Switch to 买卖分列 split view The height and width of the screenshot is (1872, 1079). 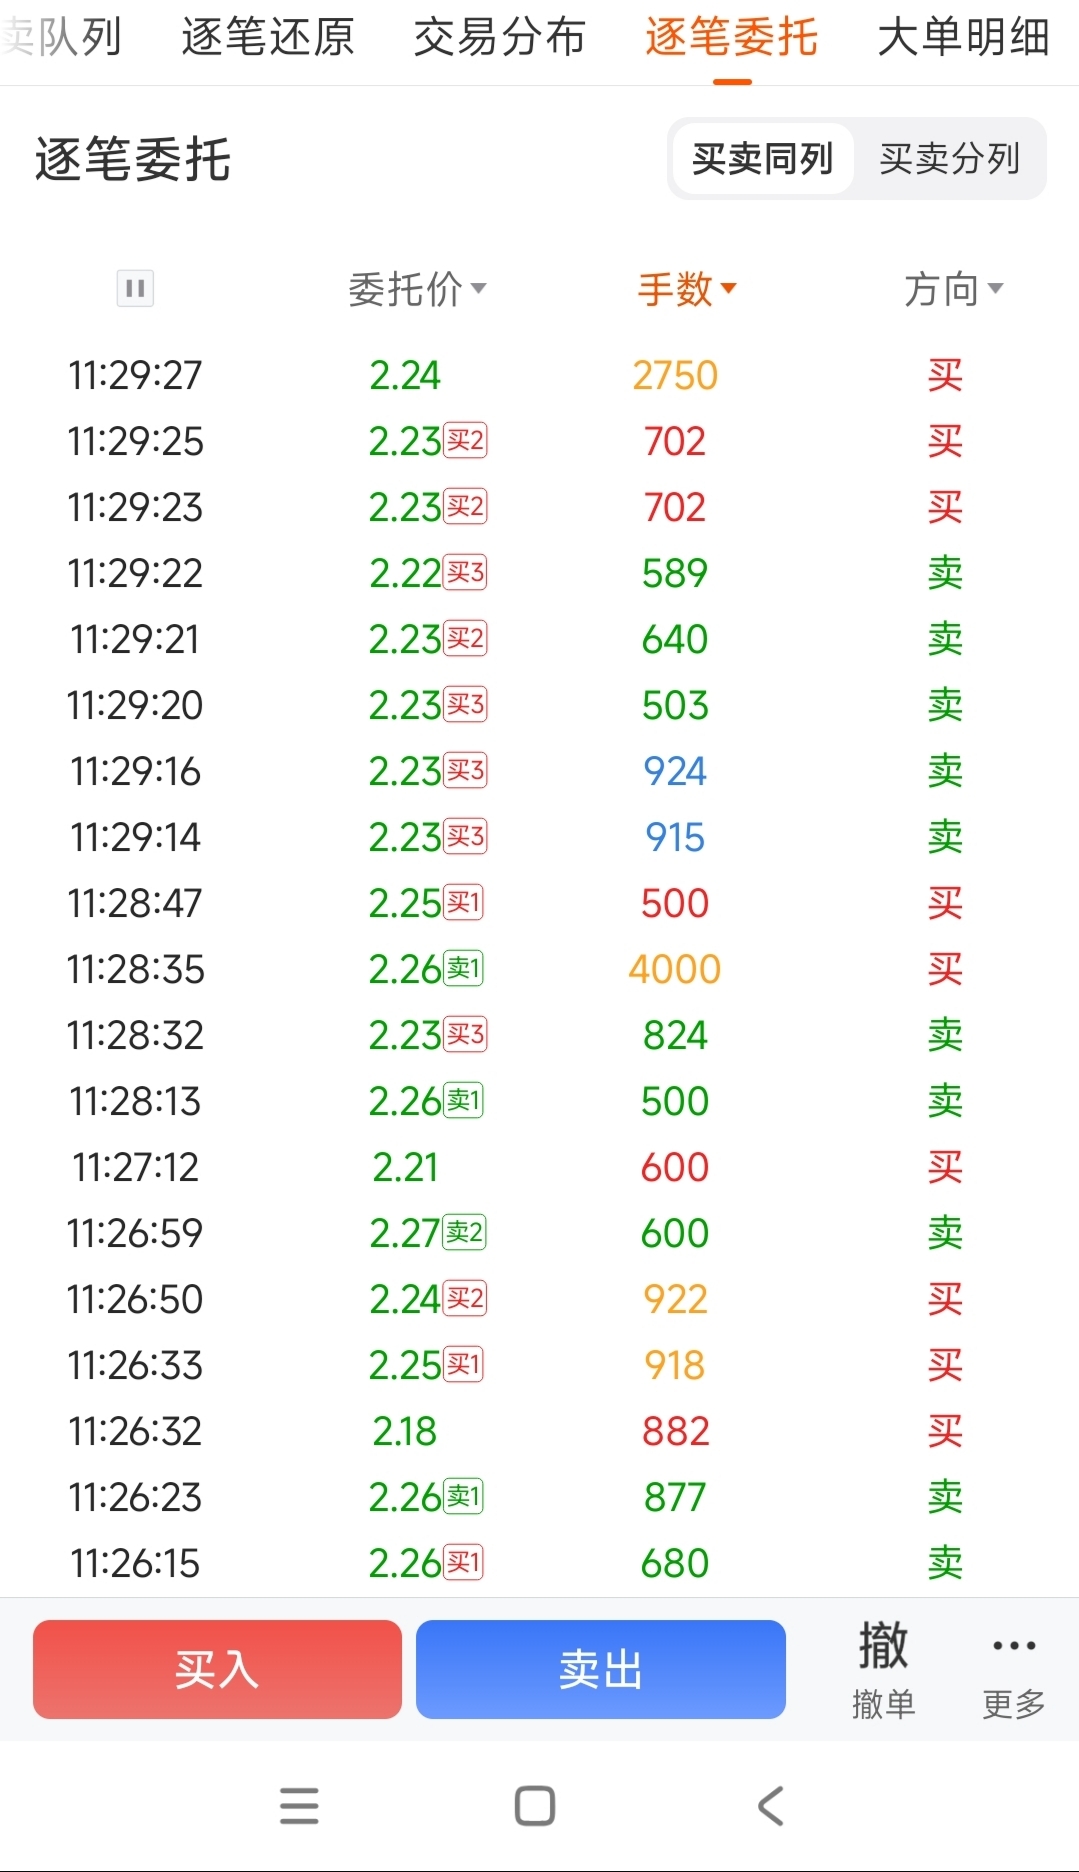[x=950, y=159]
